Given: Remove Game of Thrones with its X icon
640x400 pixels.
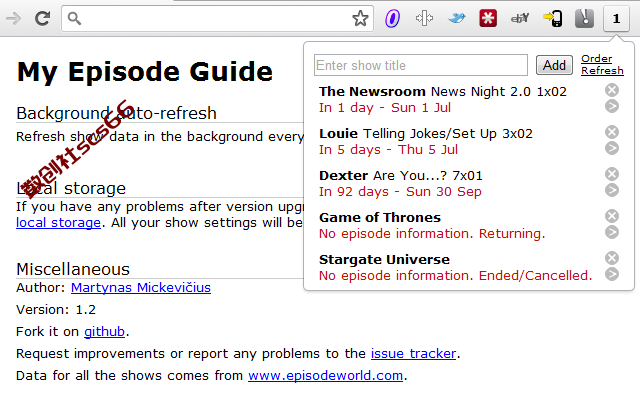Looking at the screenshot, I should click(x=612, y=216).
